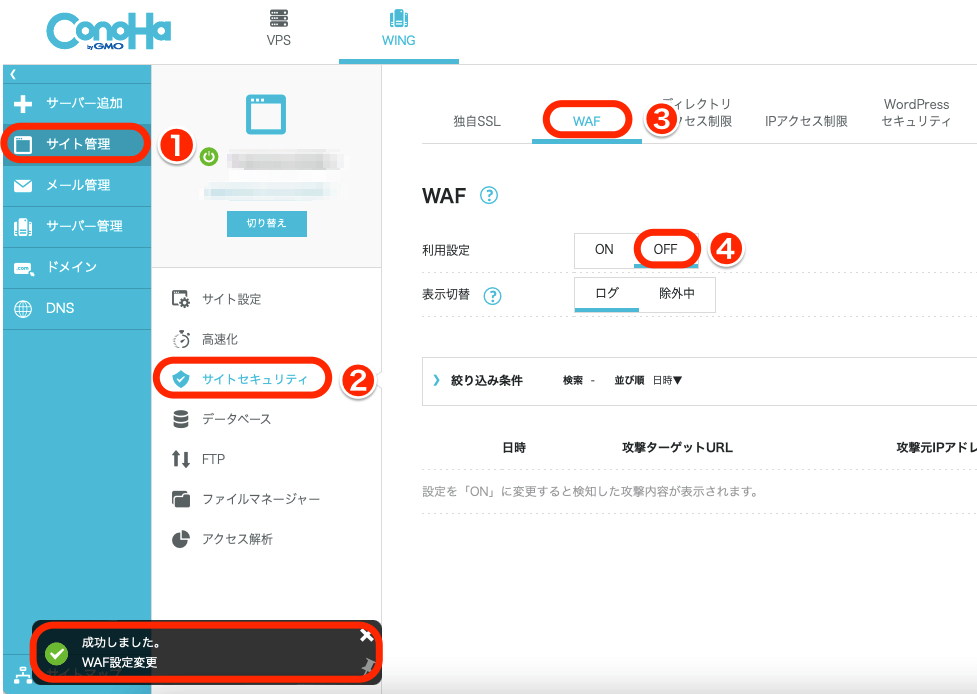Open the 並び順 日時 sort dropdown
The height and width of the screenshot is (694, 977).
[x=667, y=380]
